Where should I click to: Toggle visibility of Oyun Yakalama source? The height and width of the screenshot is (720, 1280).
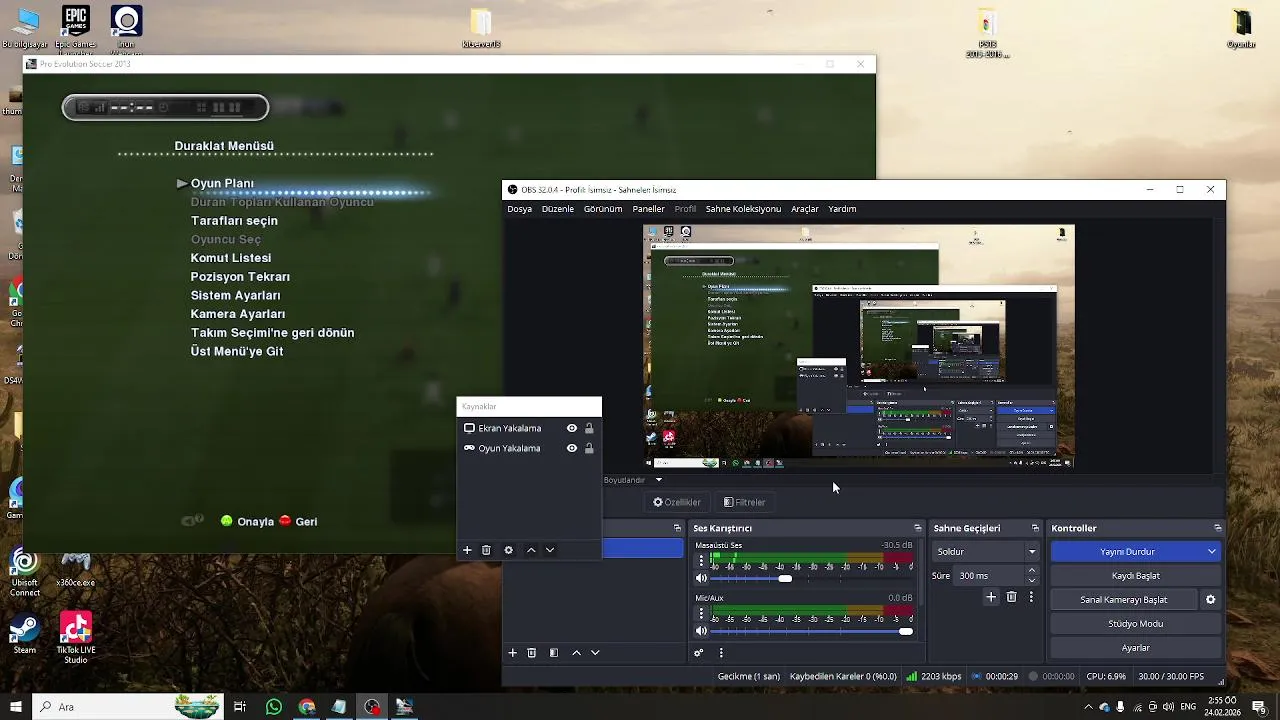(572, 448)
